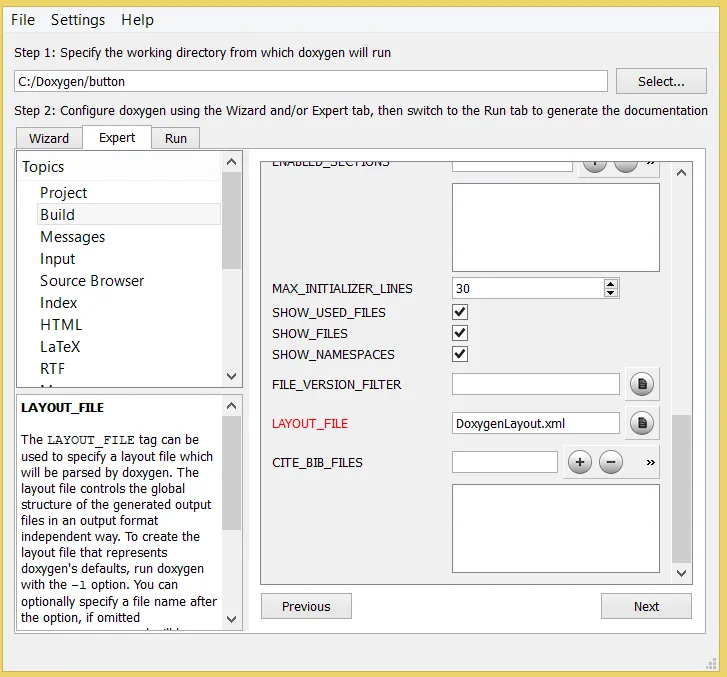Screen dimensions: 727x677
Task: Toggle SHOW_USED_FILES checkbox
Action: [460, 312]
